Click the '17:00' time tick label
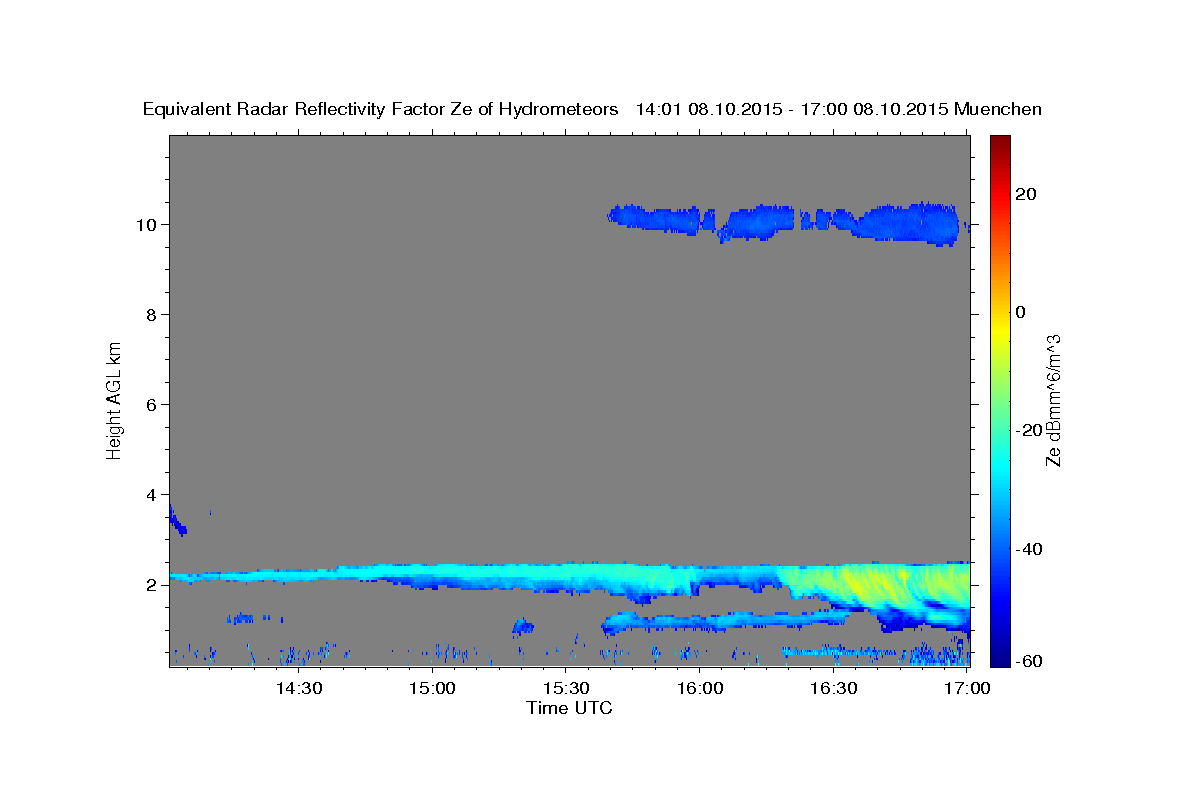The width and height of the screenshot is (1200, 800). [967, 688]
